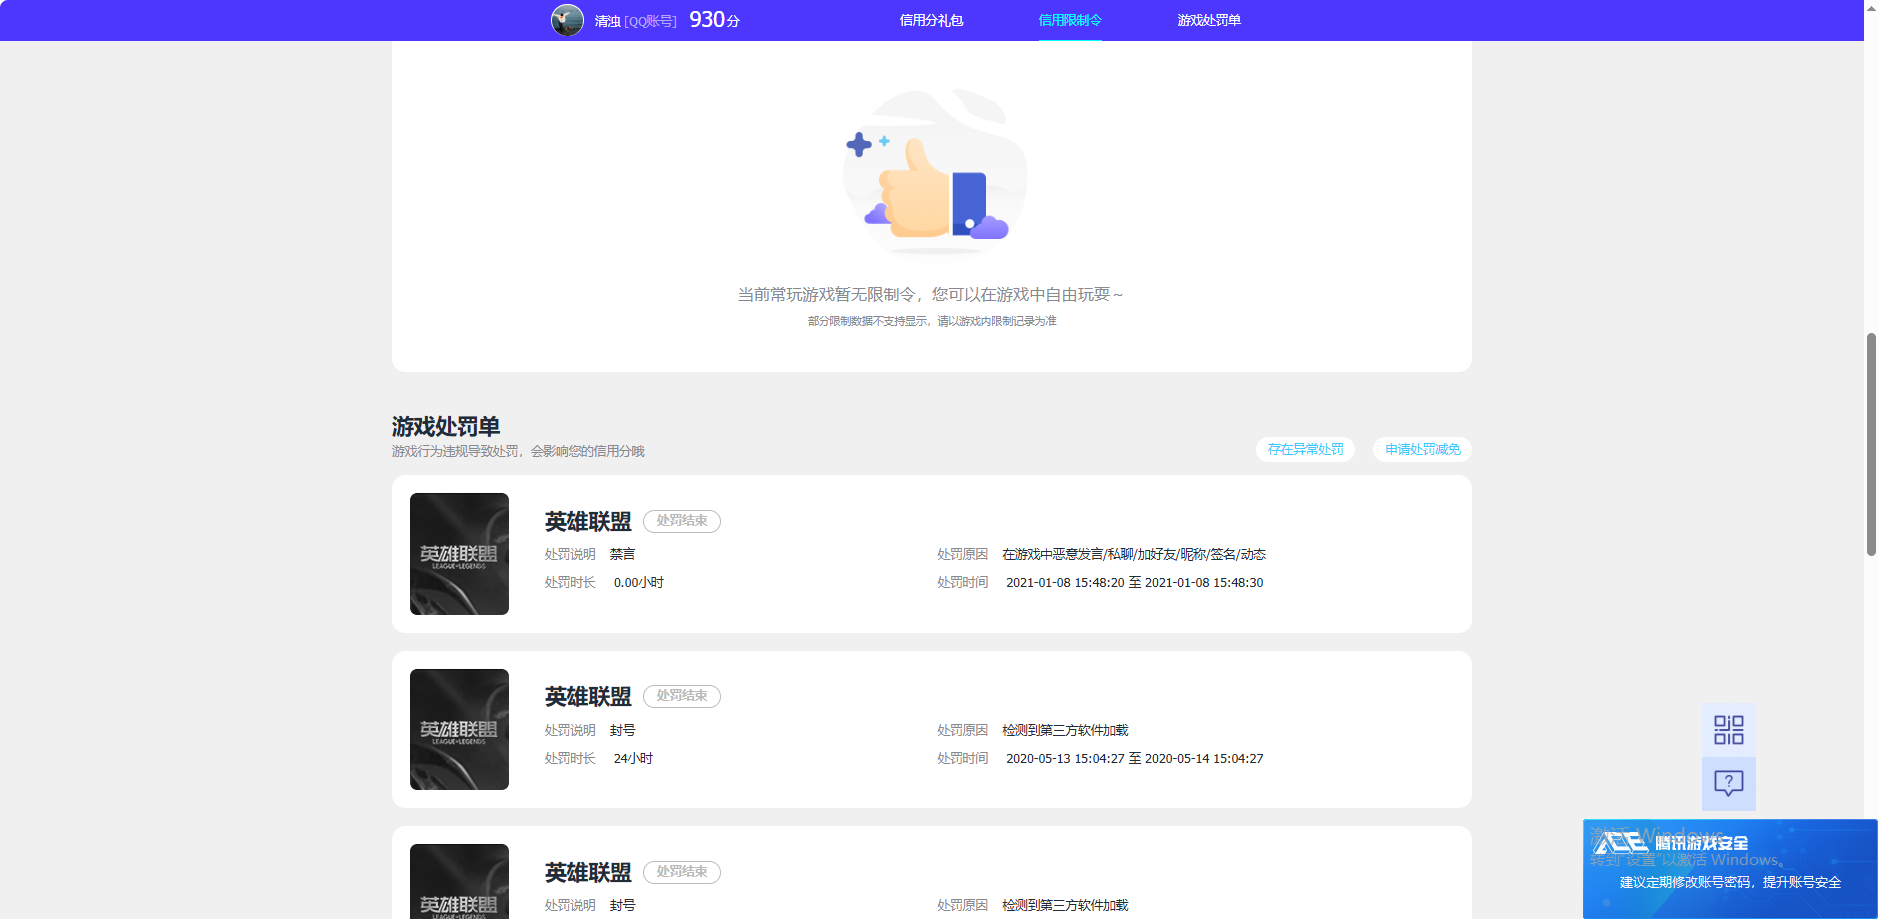
Task: Click the 处罚结束 badge on the 24小时 封号 record
Action: point(682,696)
